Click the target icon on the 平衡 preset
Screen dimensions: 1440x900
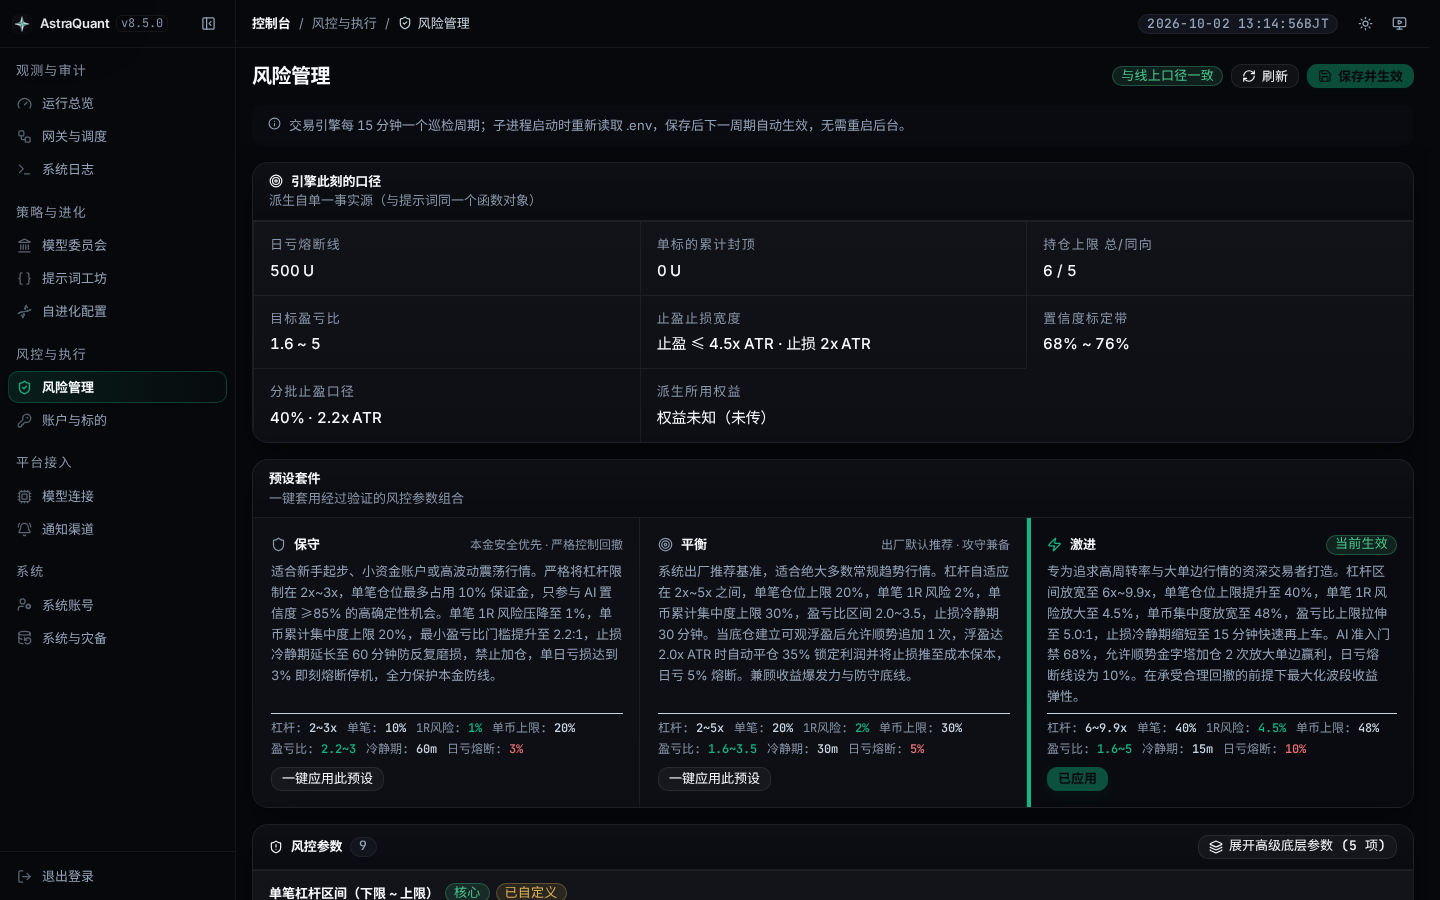click(665, 545)
